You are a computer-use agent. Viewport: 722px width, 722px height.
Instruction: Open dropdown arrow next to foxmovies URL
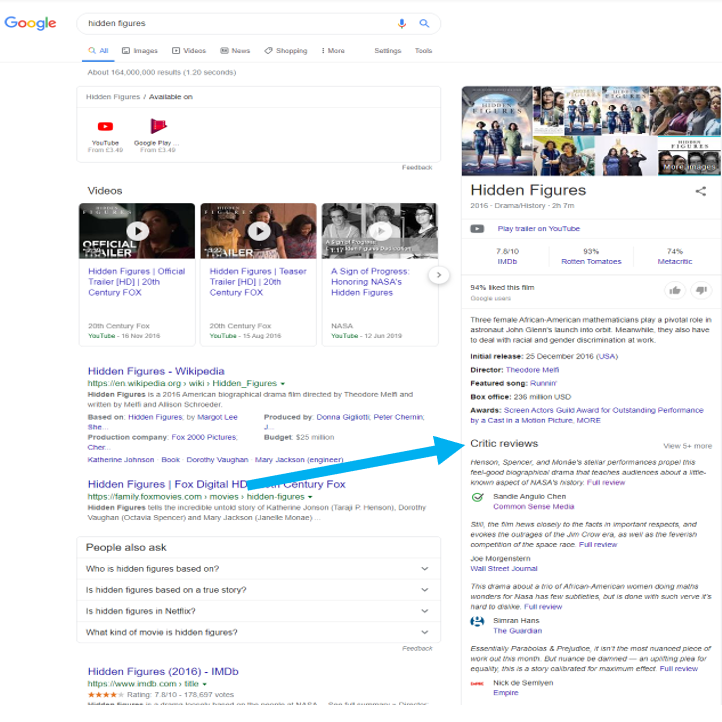[x=310, y=497]
